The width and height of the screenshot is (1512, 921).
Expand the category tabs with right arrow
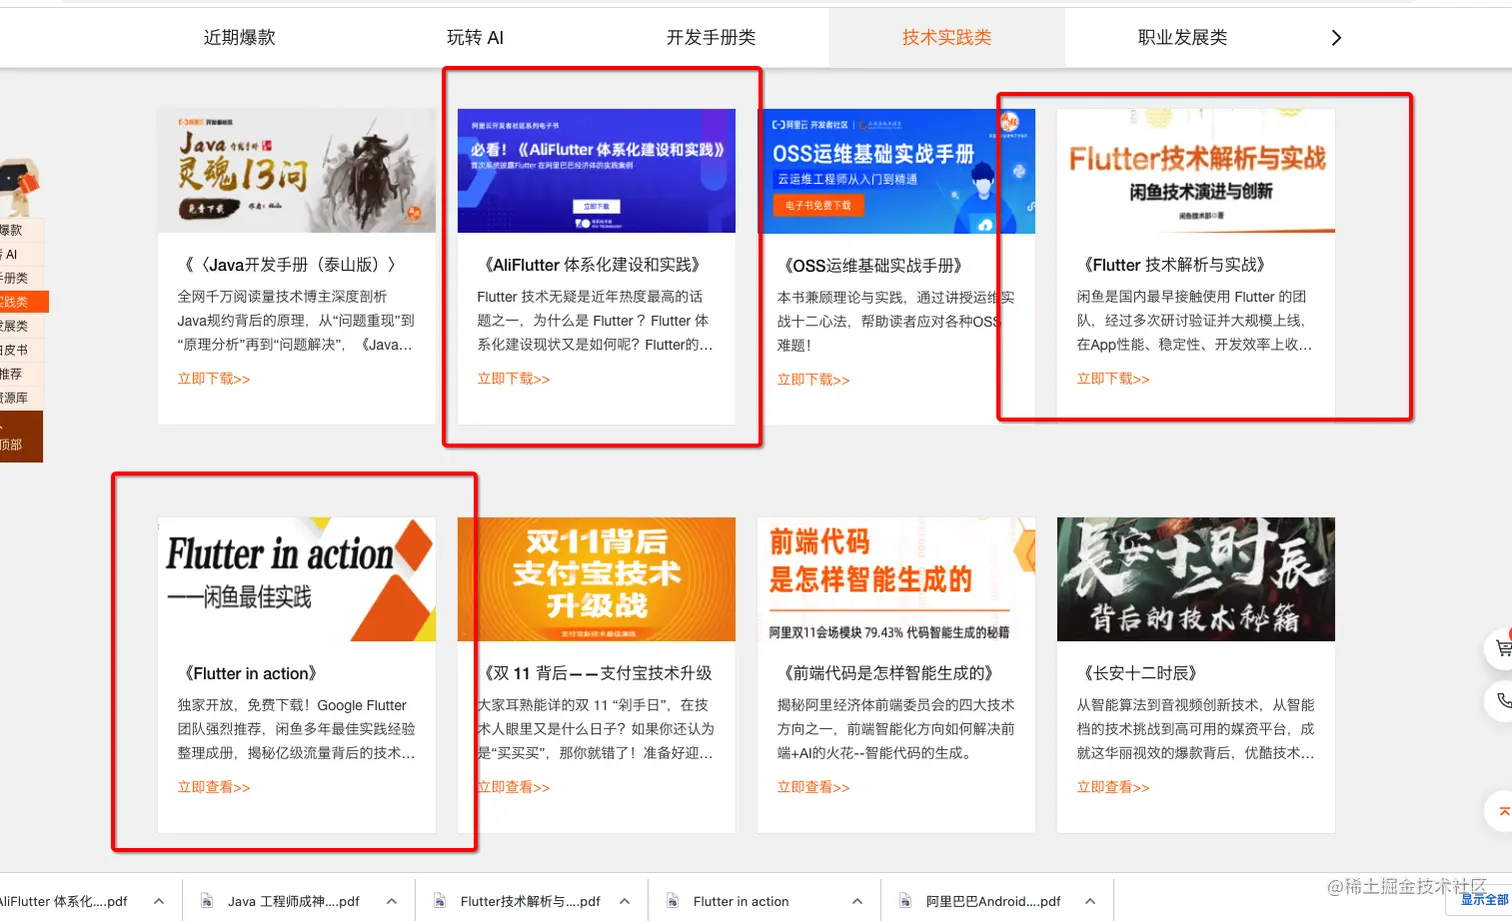click(1336, 38)
